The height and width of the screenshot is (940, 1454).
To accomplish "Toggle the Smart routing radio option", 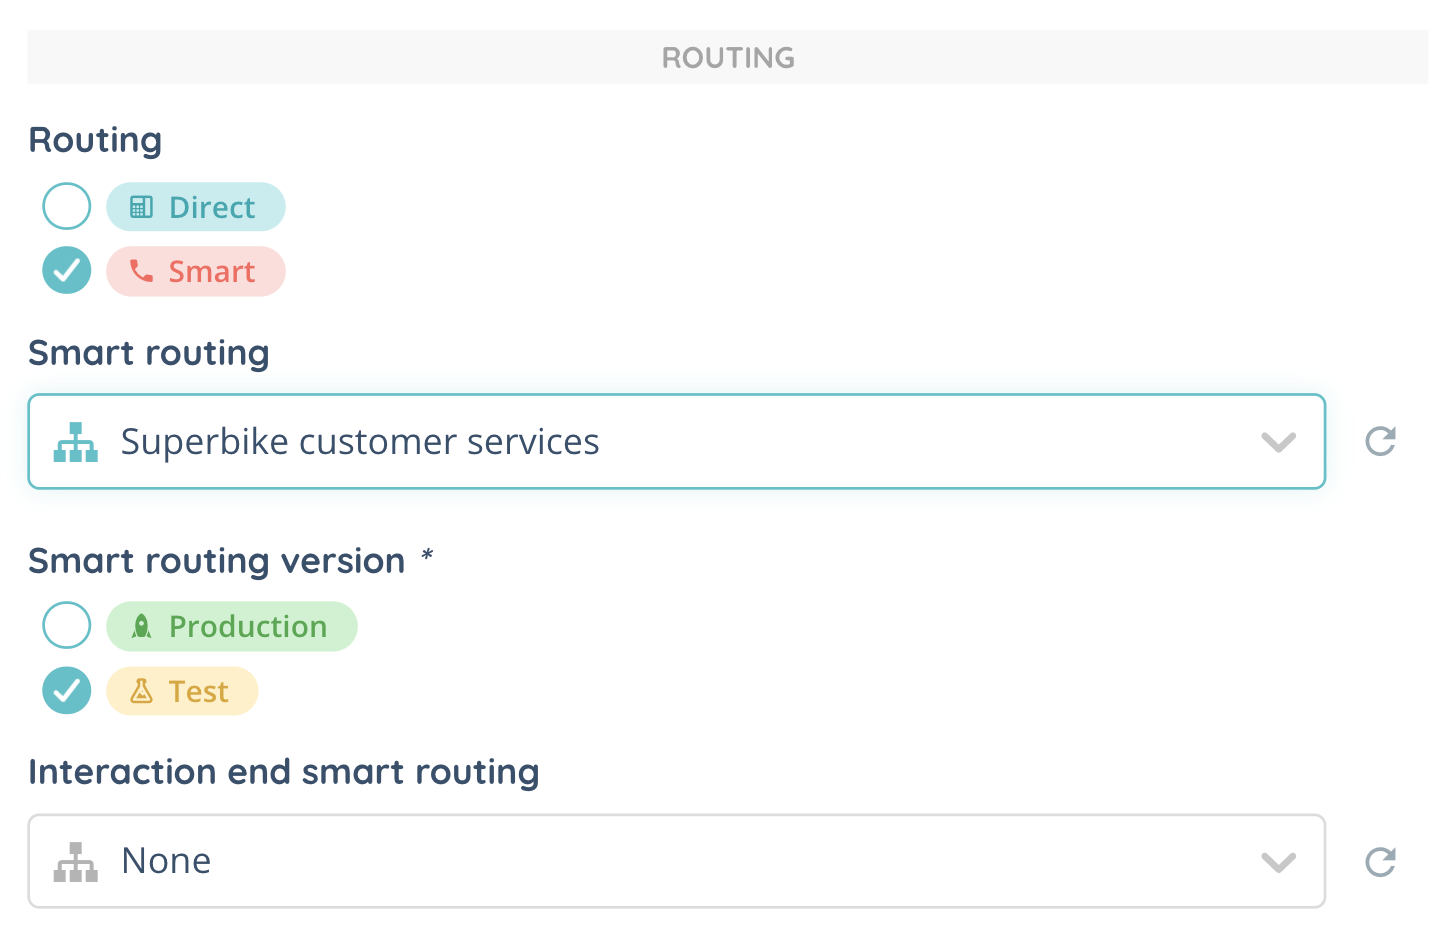I will coord(67,271).
